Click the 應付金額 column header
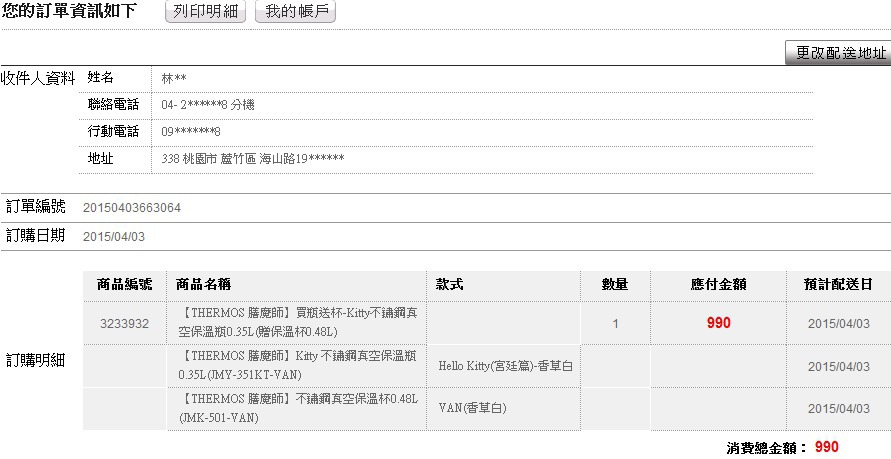The height and width of the screenshot is (459, 891). point(718,285)
